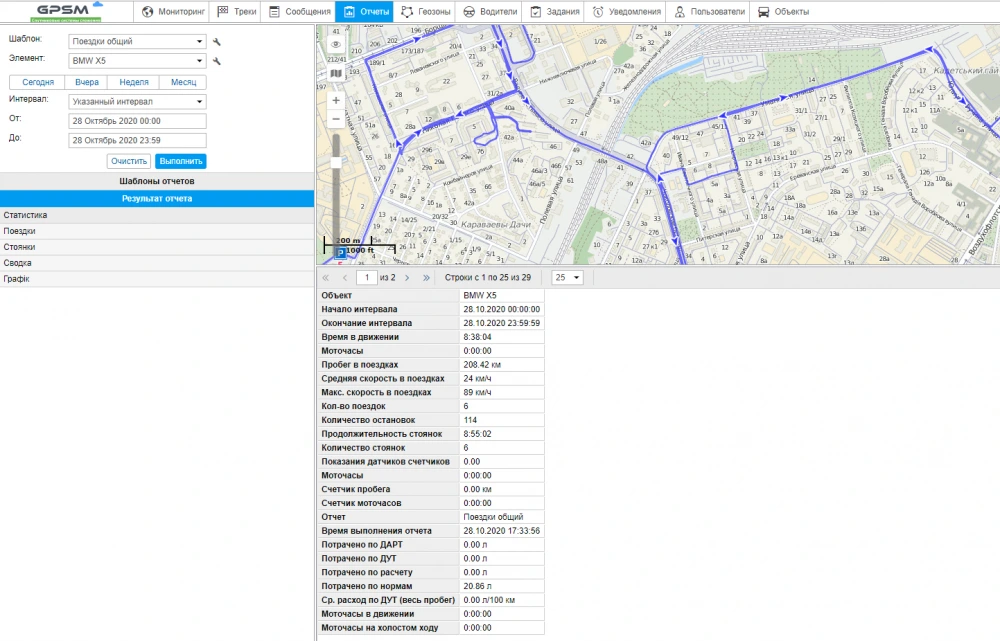Open the Элемент dropdown showing BMW X5
Viewport: 1000px width, 642px height.
(x=136, y=60)
